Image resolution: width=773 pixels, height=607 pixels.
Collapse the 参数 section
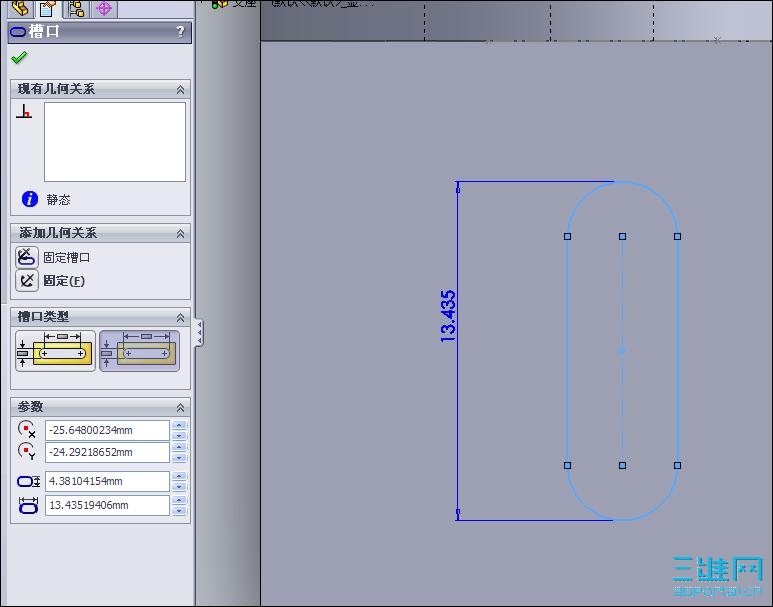pyautogui.click(x=180, y=408)
